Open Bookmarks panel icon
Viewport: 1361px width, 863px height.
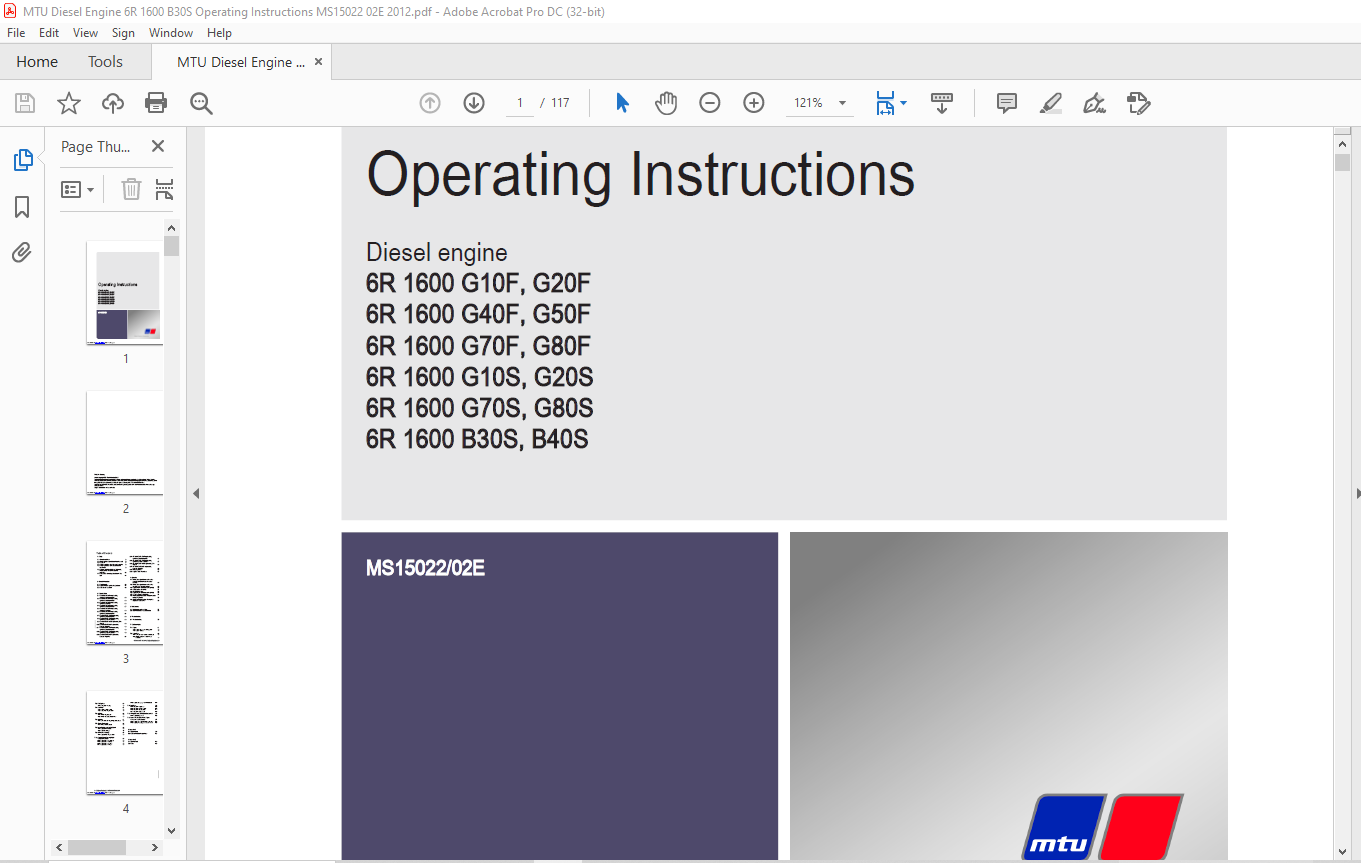22,207
